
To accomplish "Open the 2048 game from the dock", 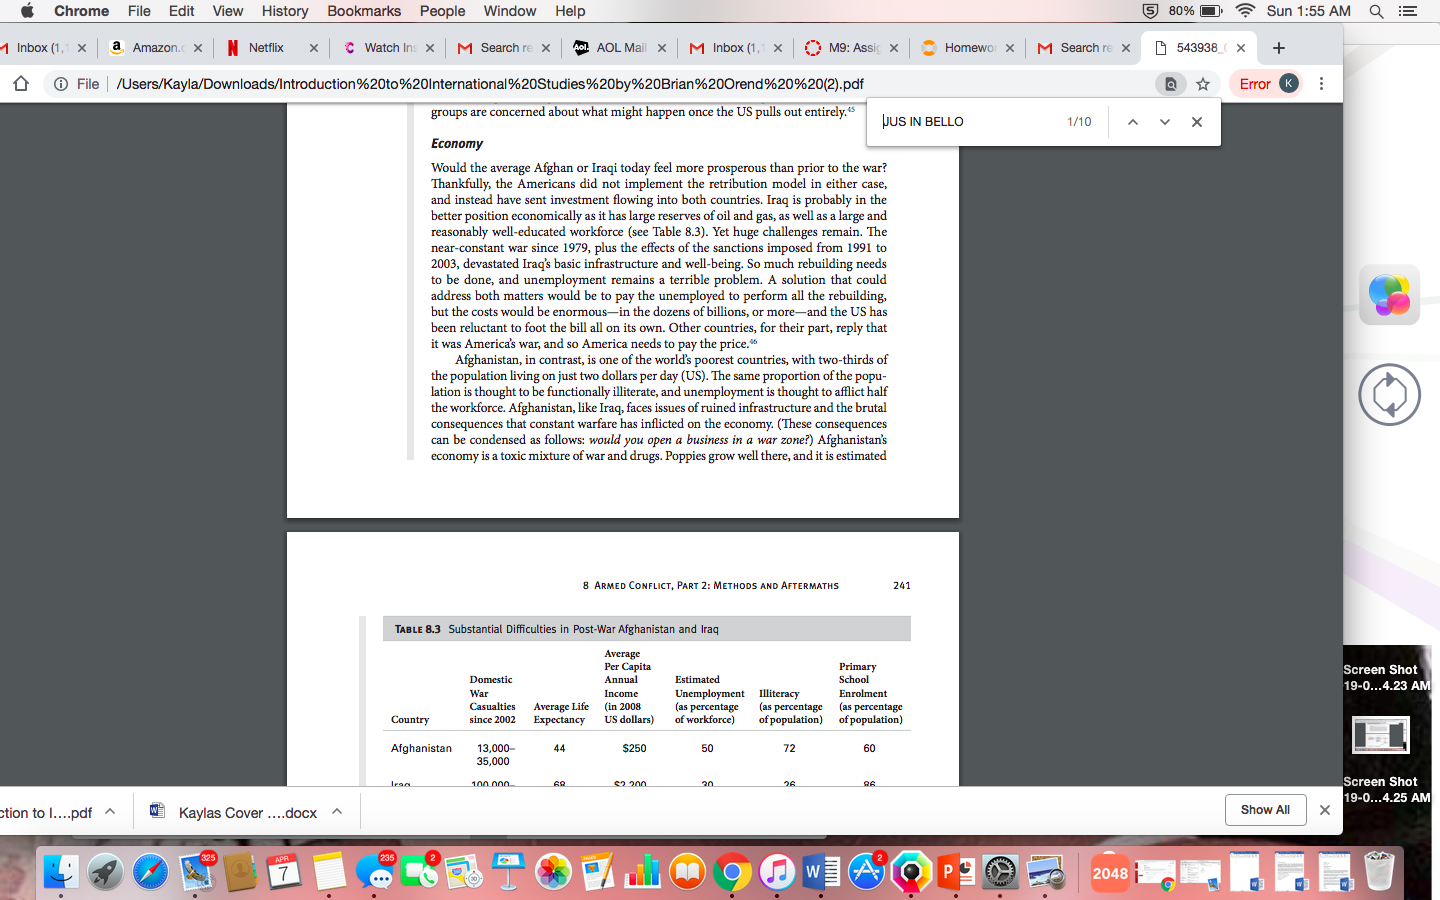I will 1110,872.
